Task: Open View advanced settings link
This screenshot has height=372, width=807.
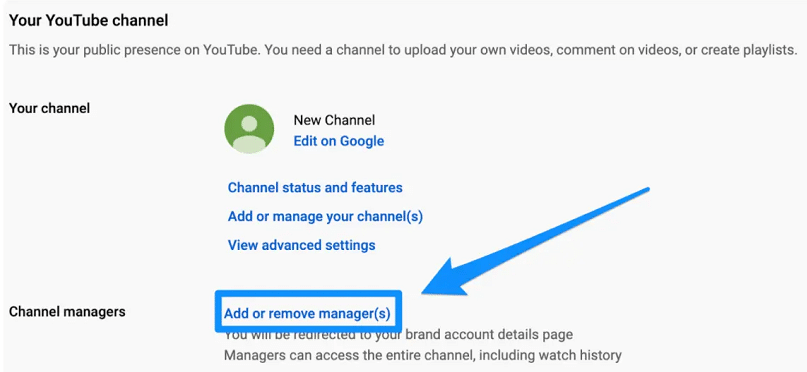Action: tap(302, 245)
